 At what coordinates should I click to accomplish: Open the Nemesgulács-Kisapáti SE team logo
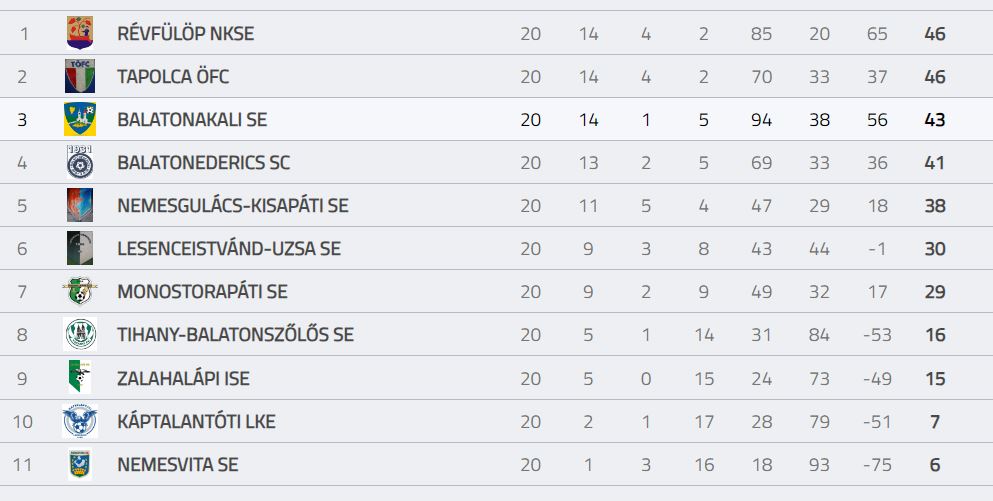(x=80, y=205)
